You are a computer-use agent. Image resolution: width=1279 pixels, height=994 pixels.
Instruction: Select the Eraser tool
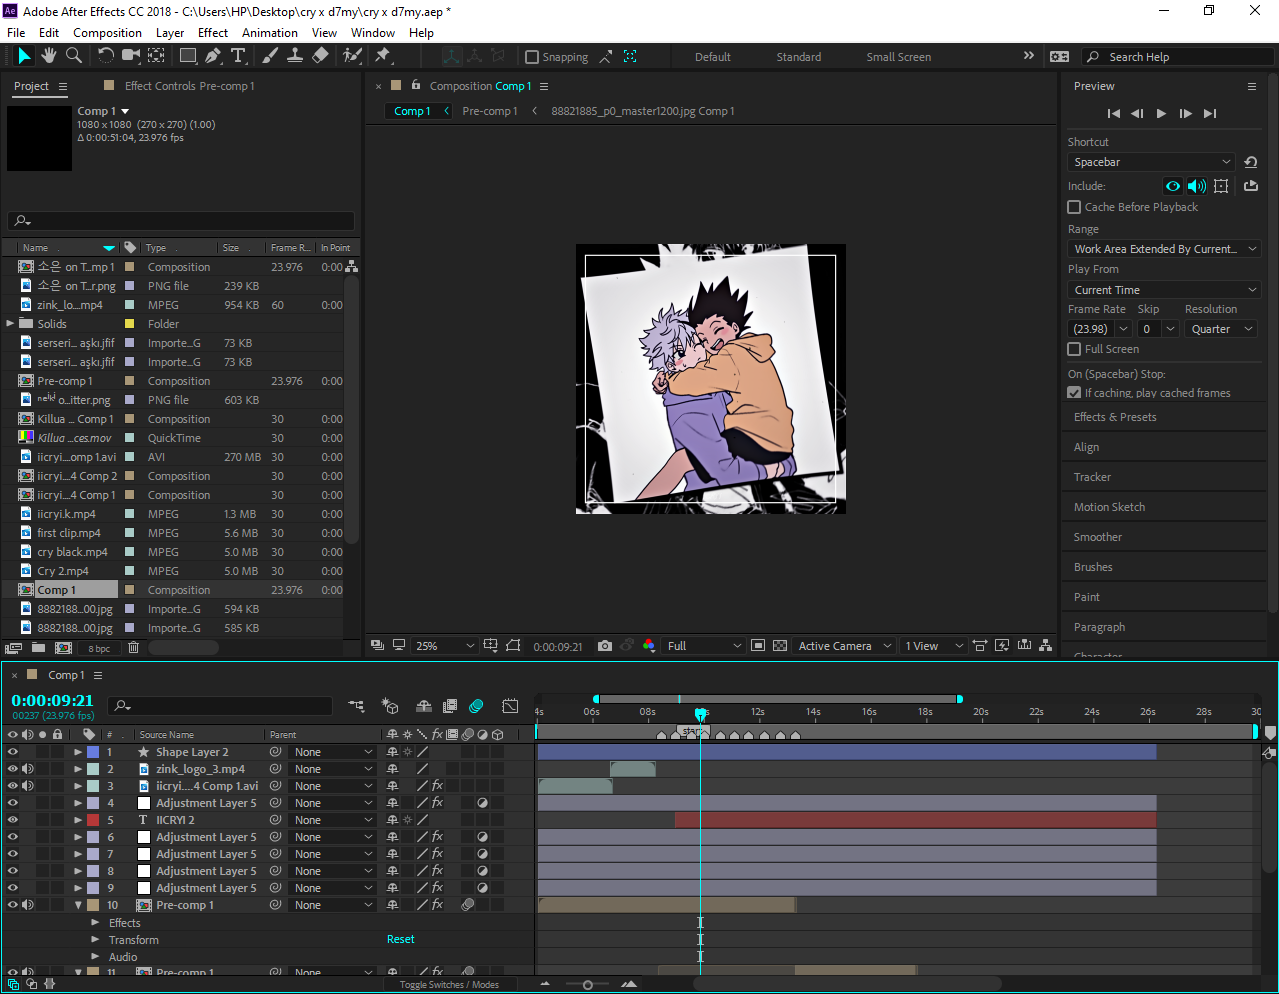pyautogui.click(x=320, y=56)
